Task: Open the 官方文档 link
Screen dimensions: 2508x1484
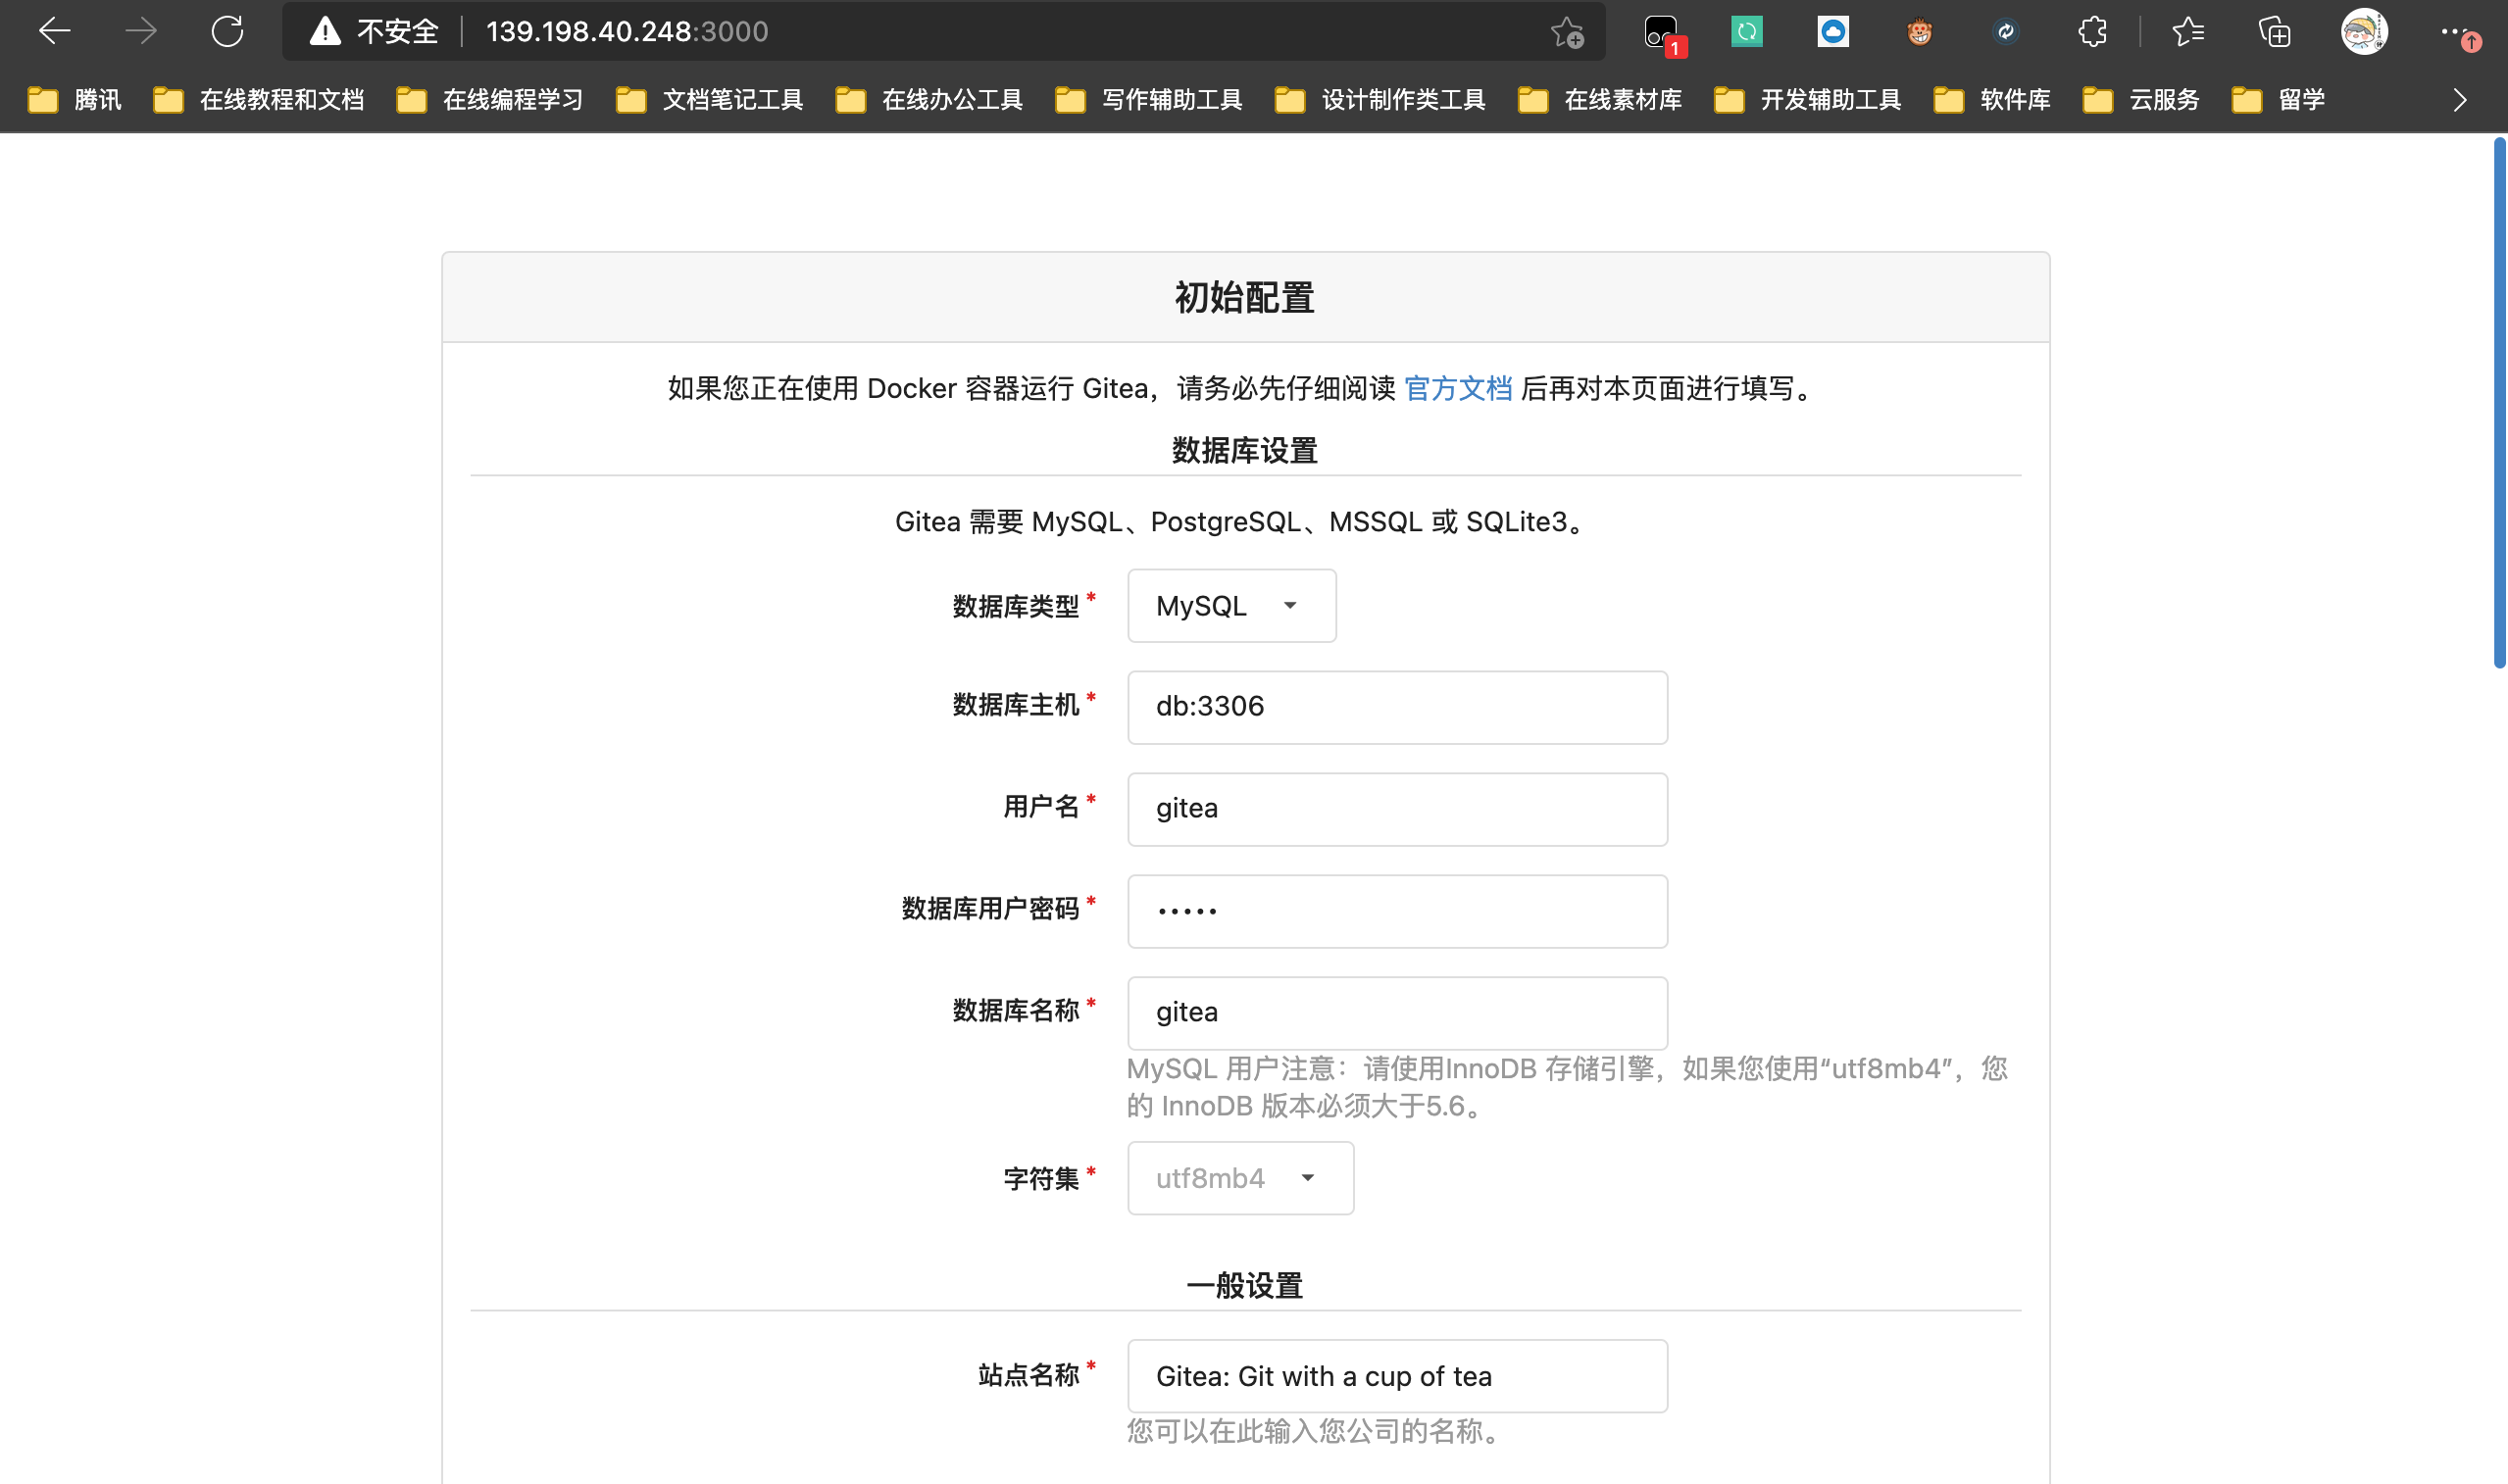Action: point(1458,388)
